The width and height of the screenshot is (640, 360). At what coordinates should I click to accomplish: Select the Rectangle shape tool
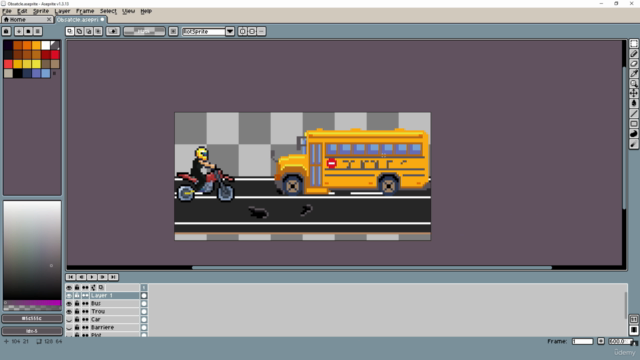tap(633, 124)
